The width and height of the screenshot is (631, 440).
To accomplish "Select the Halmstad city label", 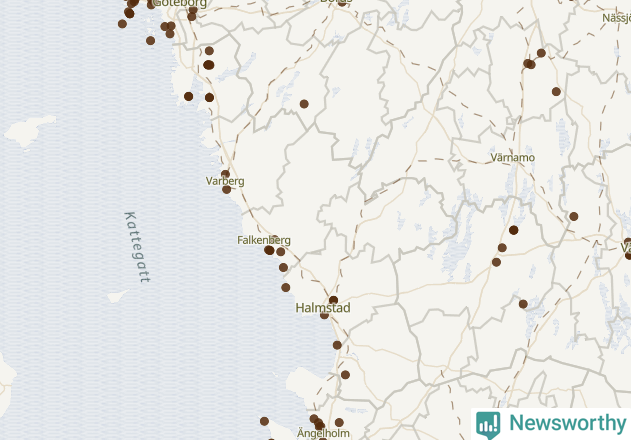I will pos(323,308).
